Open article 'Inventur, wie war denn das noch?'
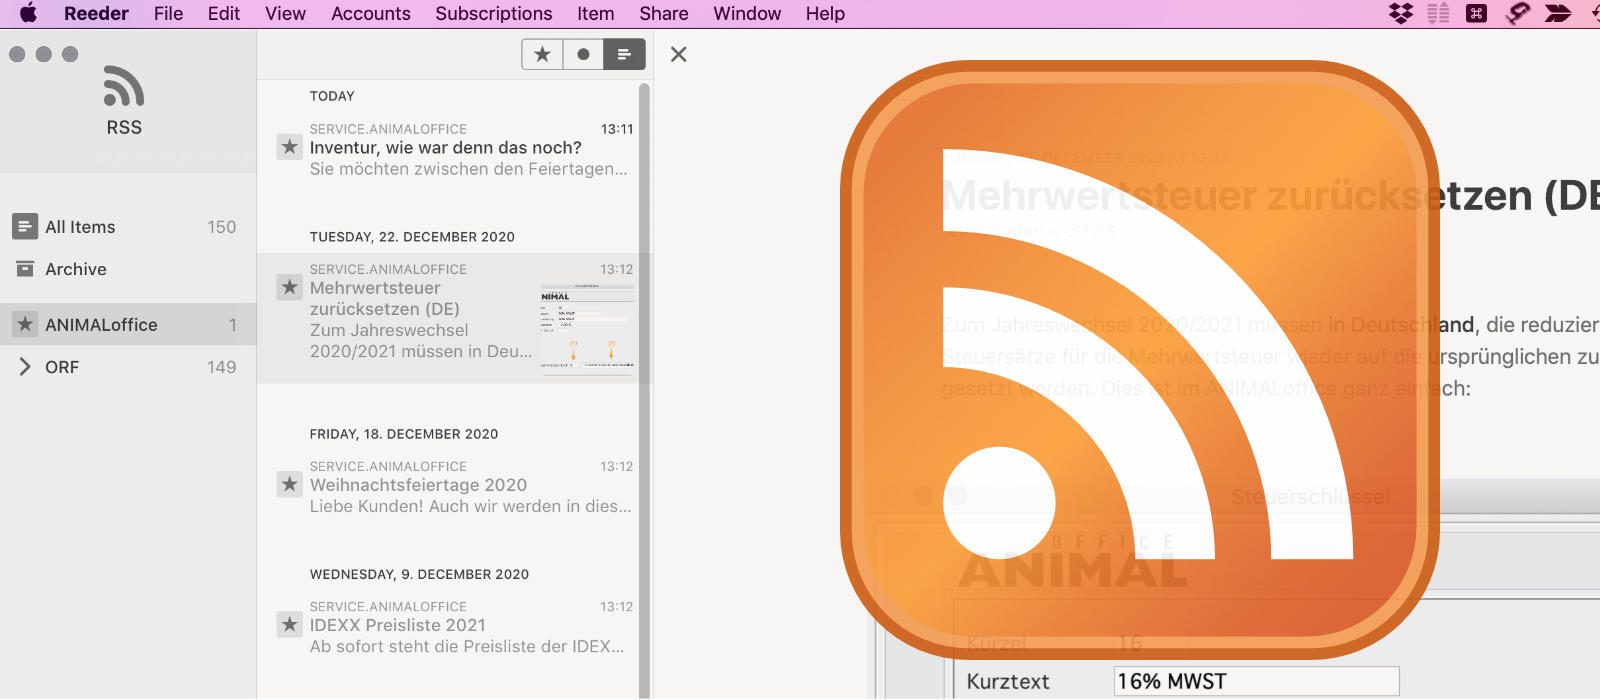This screenshot has height=700, width=1600. tap(446, 148)
